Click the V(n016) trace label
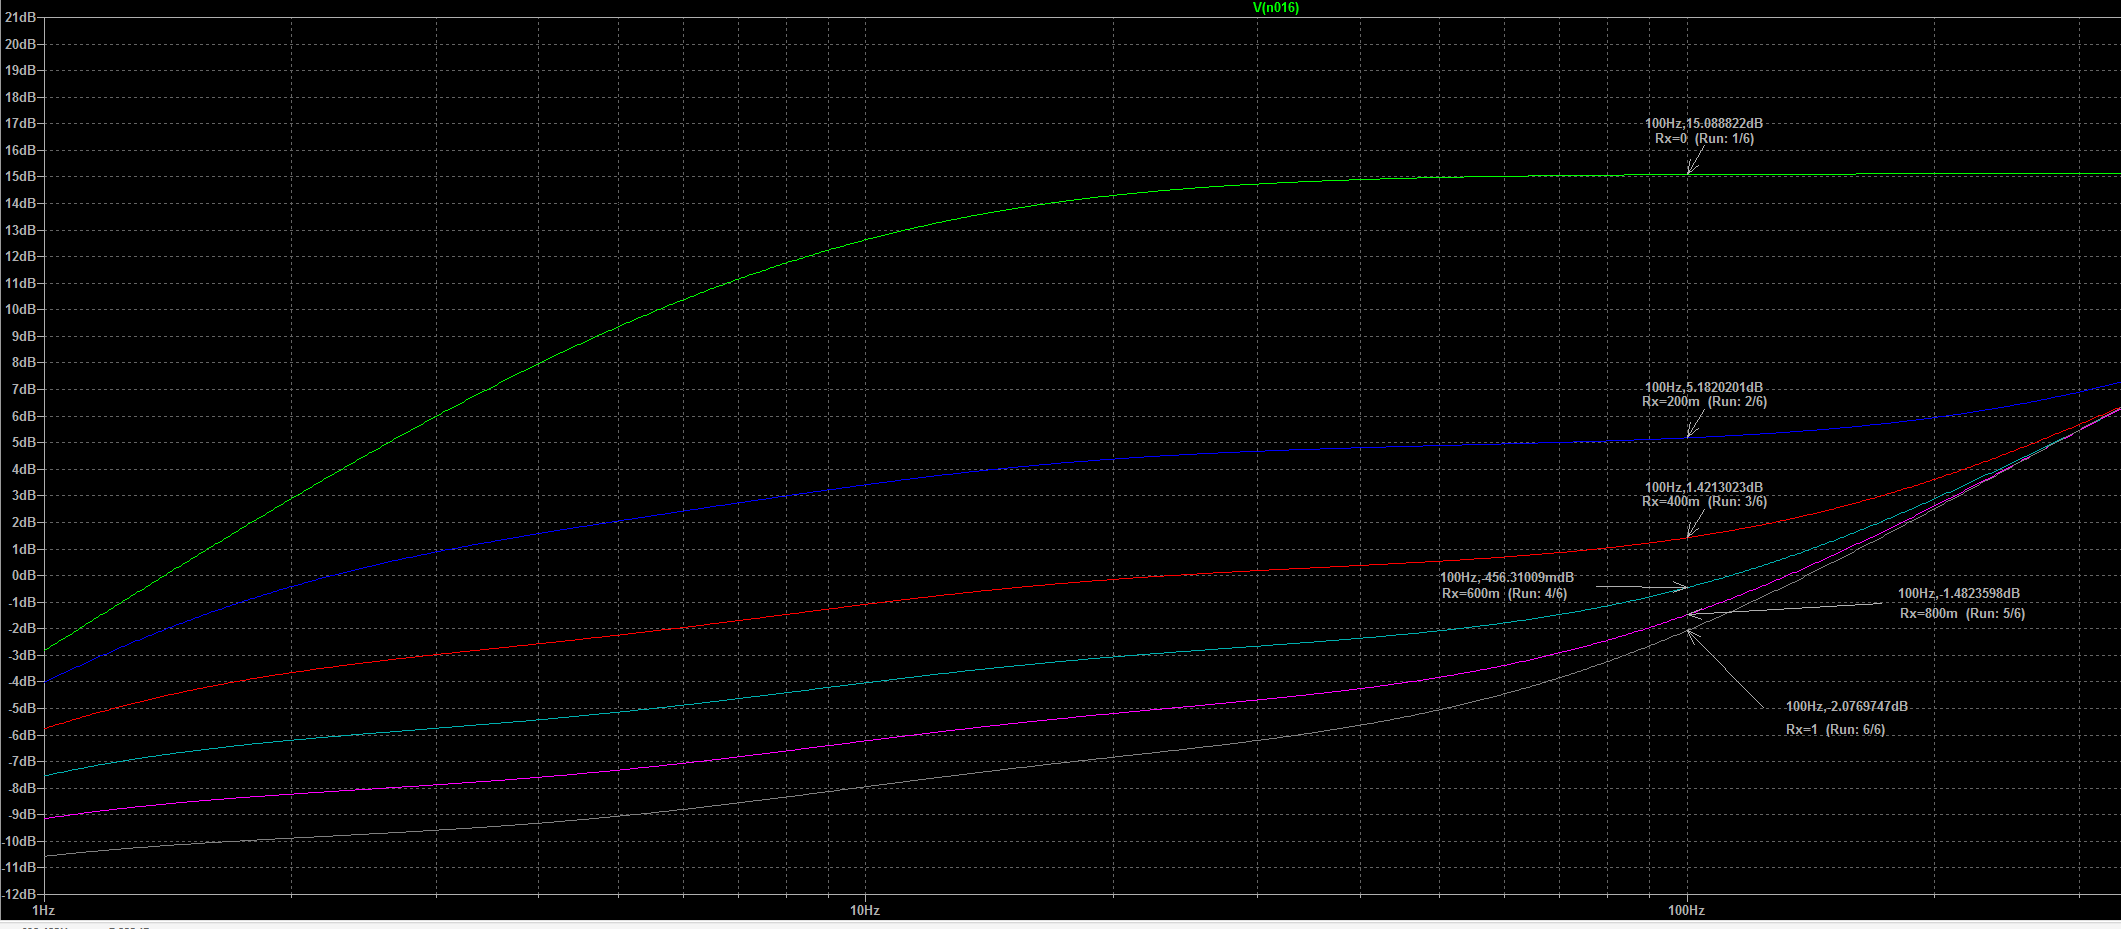 pos(1275,8)
